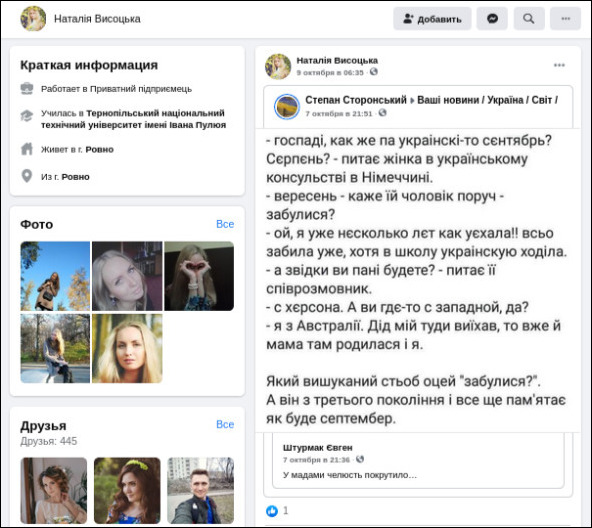Viewport: 592px width, 528px height.
Task: Open post options three-dots menu
Action: click(559, 65)
